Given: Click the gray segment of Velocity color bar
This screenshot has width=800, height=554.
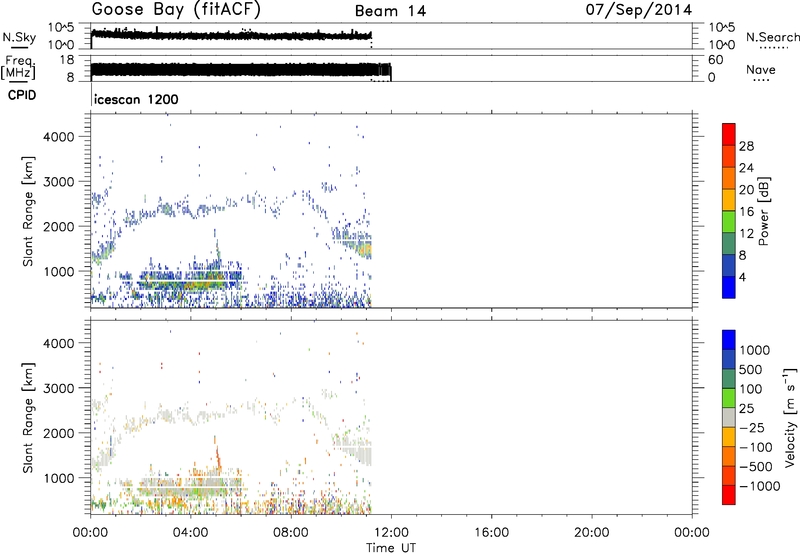Looking at the screenshot, I should (729, 417).
